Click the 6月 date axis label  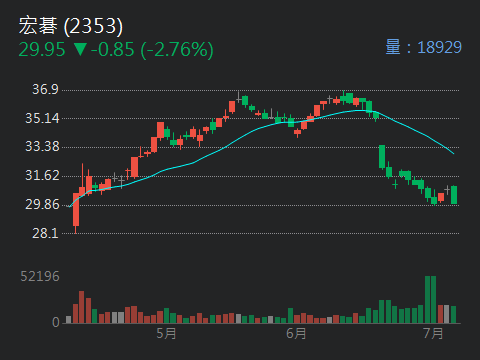tap(296, 333)
